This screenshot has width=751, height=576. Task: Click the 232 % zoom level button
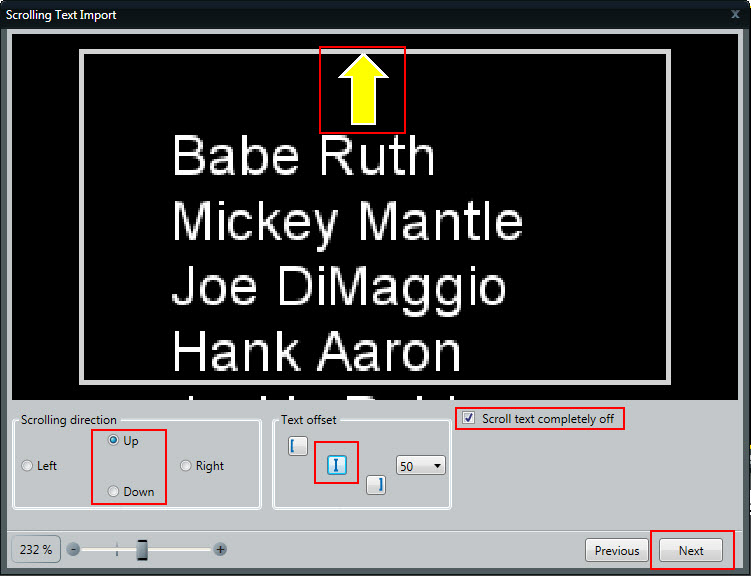pos(36,550)
